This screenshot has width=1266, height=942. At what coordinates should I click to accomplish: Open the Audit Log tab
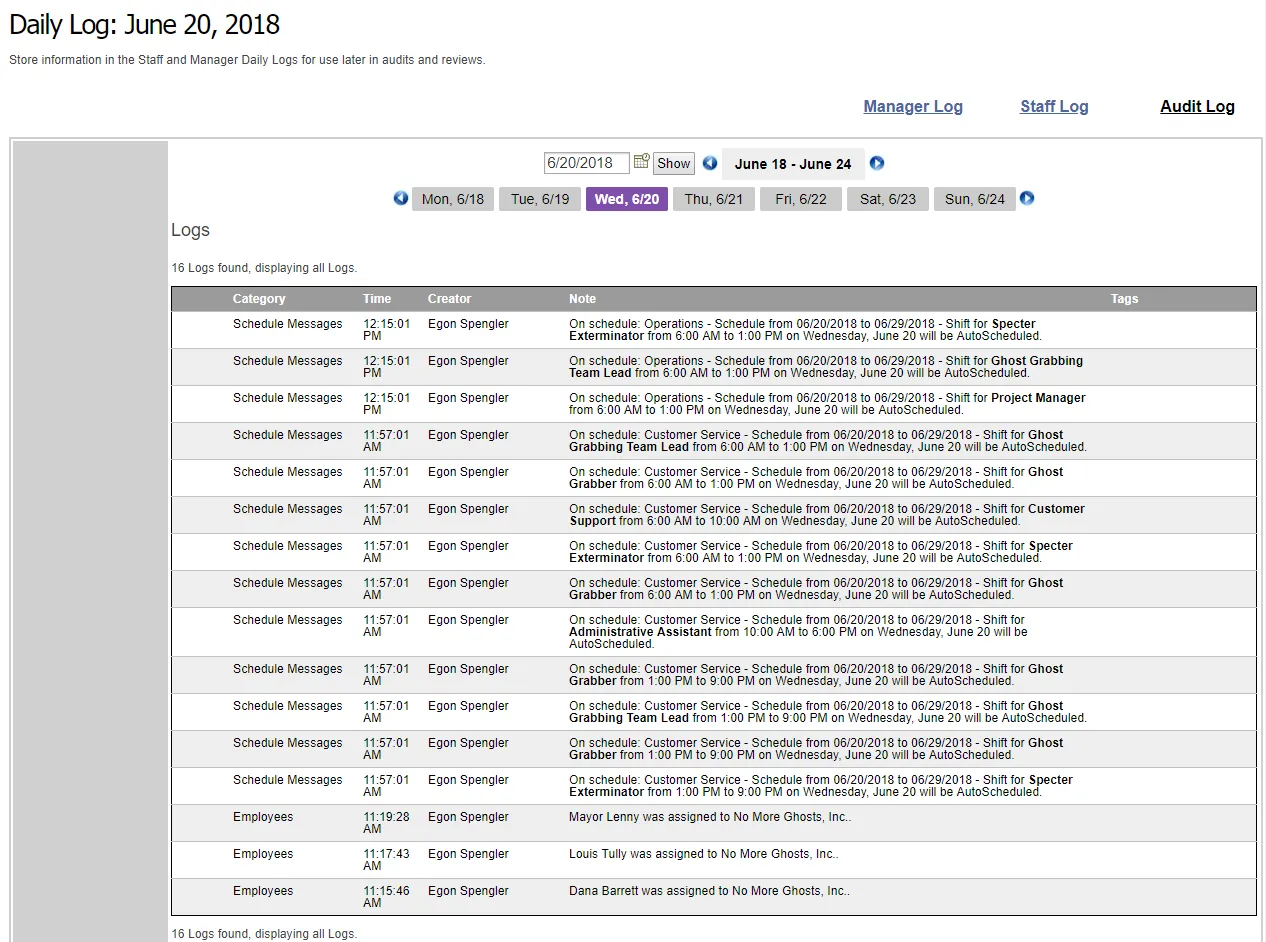pos(1197,106)
